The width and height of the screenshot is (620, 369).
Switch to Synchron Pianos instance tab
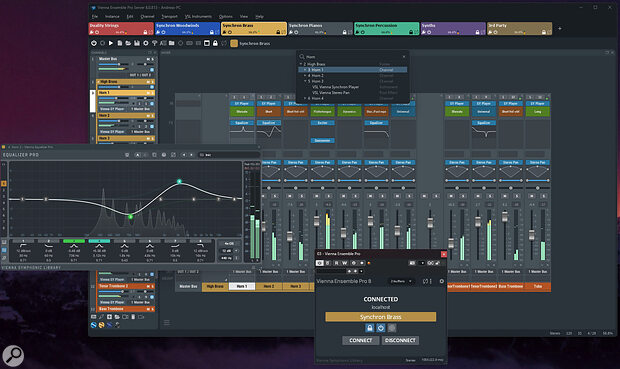click(320, 28)
